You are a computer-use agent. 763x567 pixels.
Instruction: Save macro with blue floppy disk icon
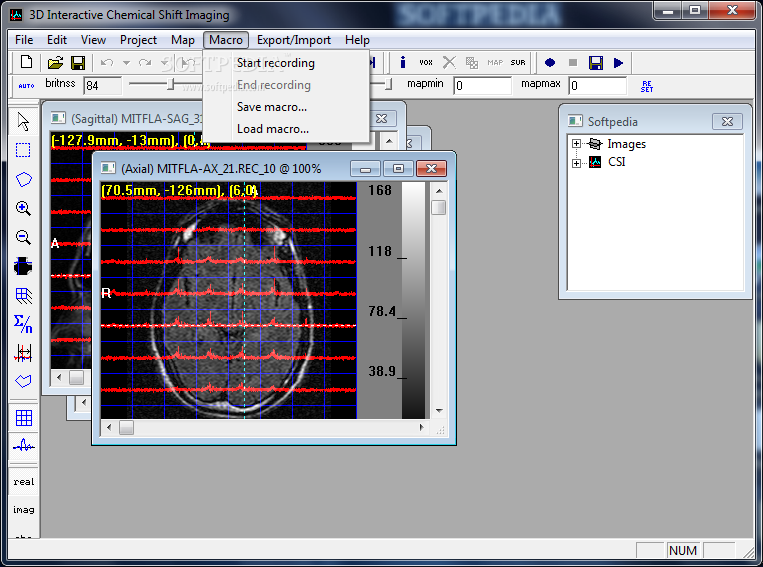click(x=596, y=62)
